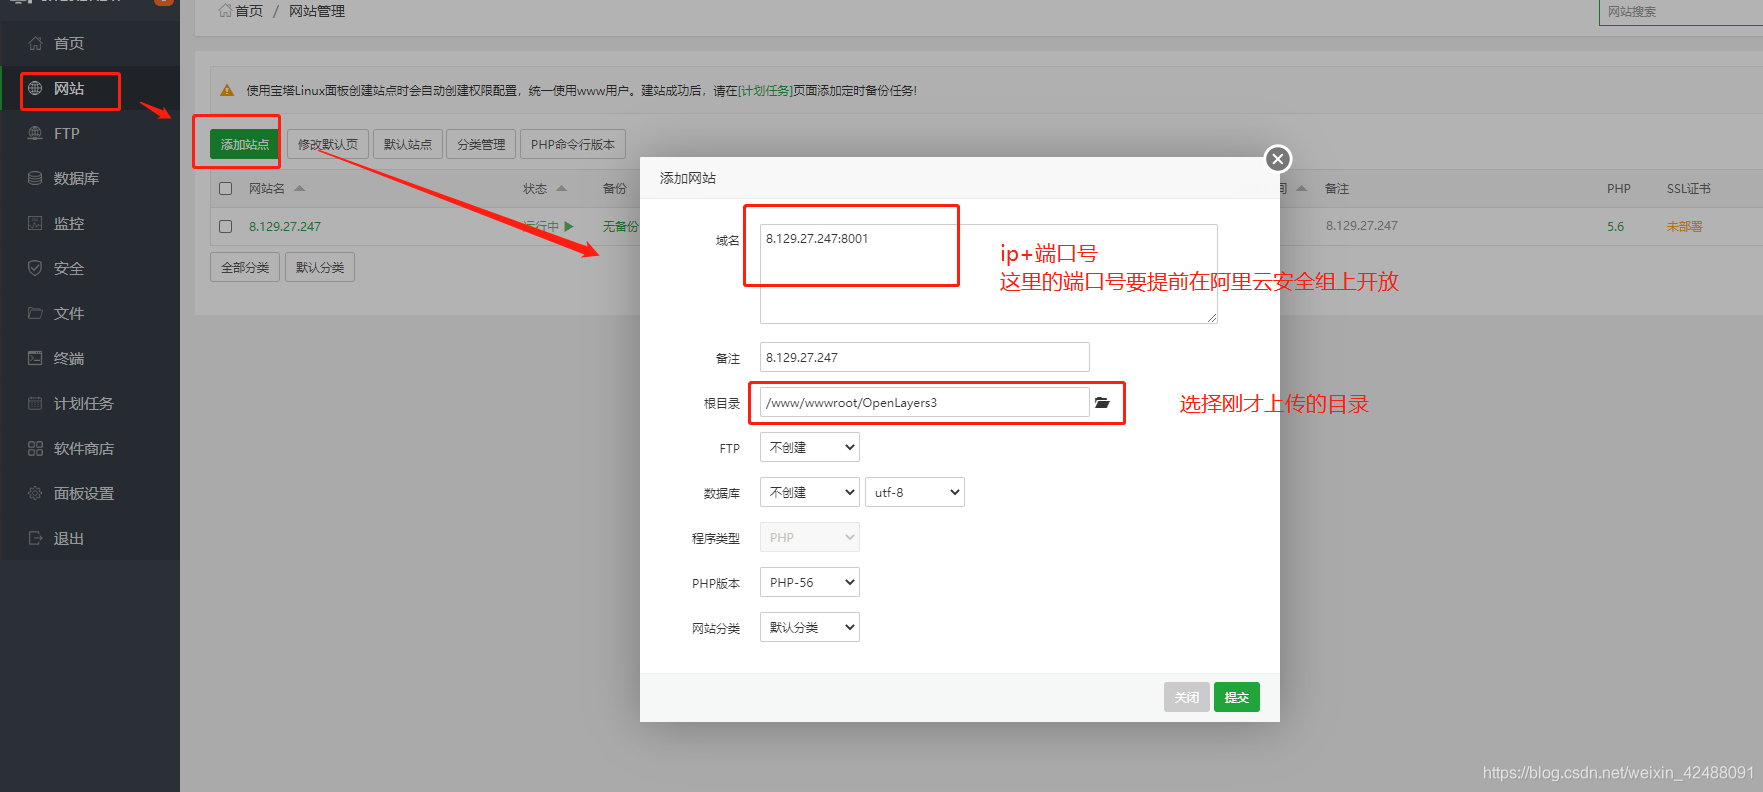Focus the 备注 remark input field
Viewport: 1763px width, 792px height.
point(925,357)
